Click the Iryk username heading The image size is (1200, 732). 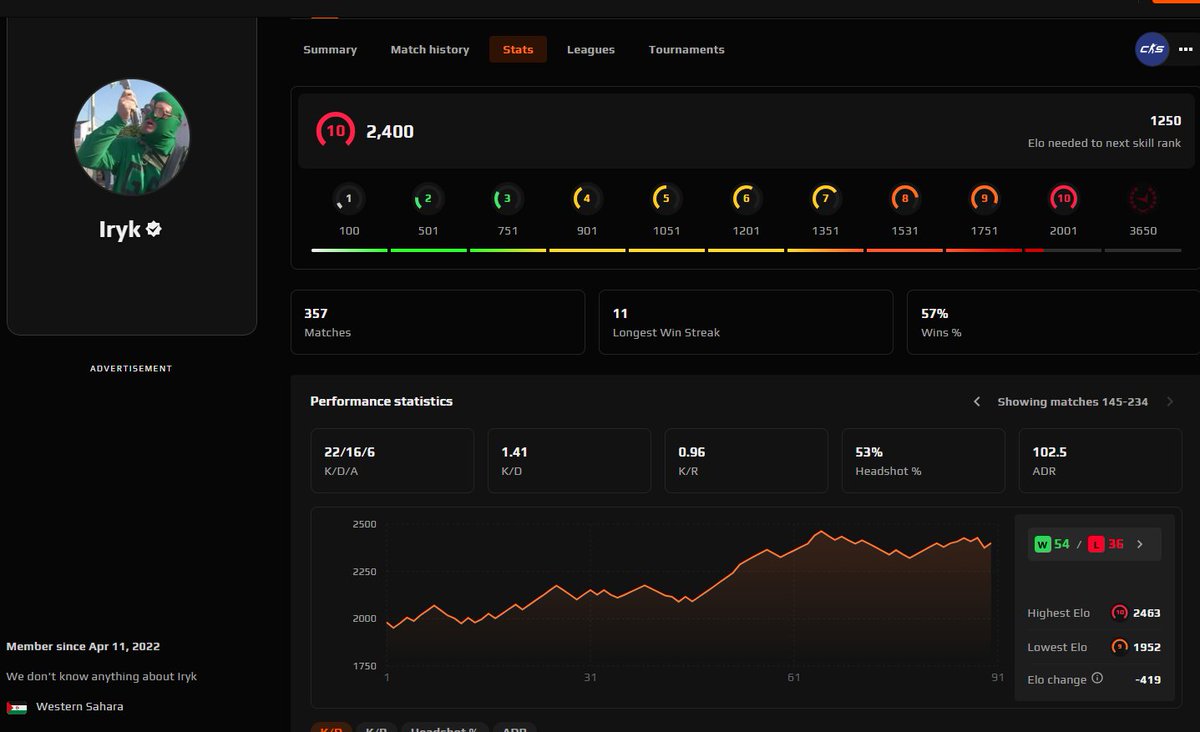[120, 229]
